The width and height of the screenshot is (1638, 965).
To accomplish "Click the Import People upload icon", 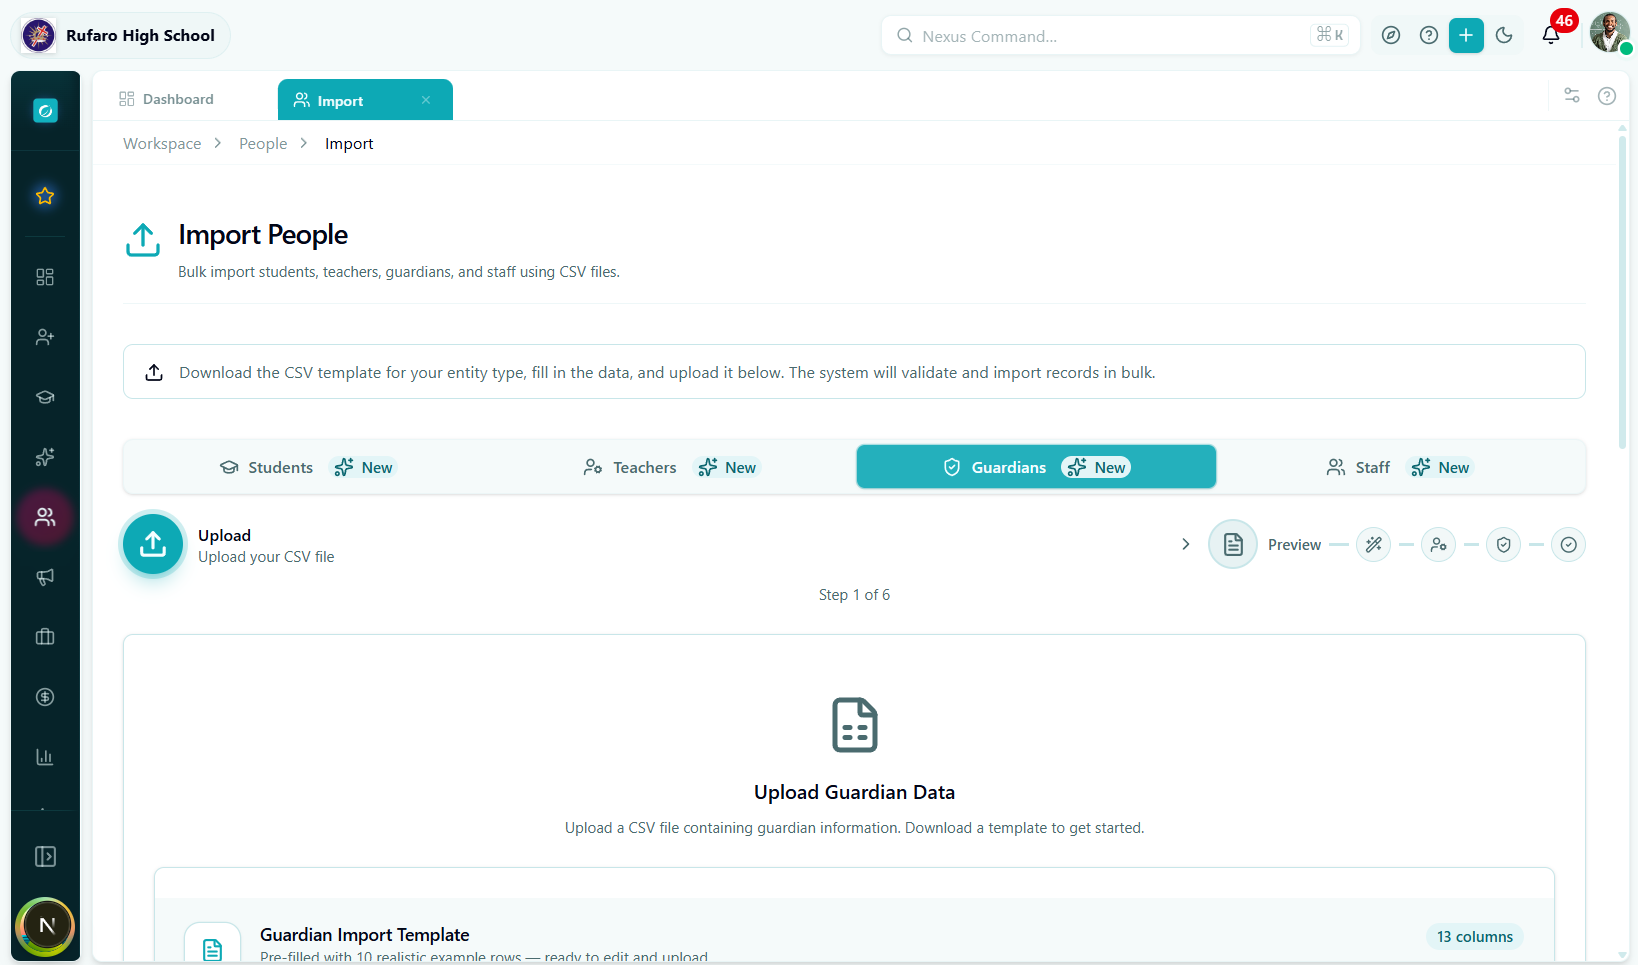I will (x=143, y=240).
